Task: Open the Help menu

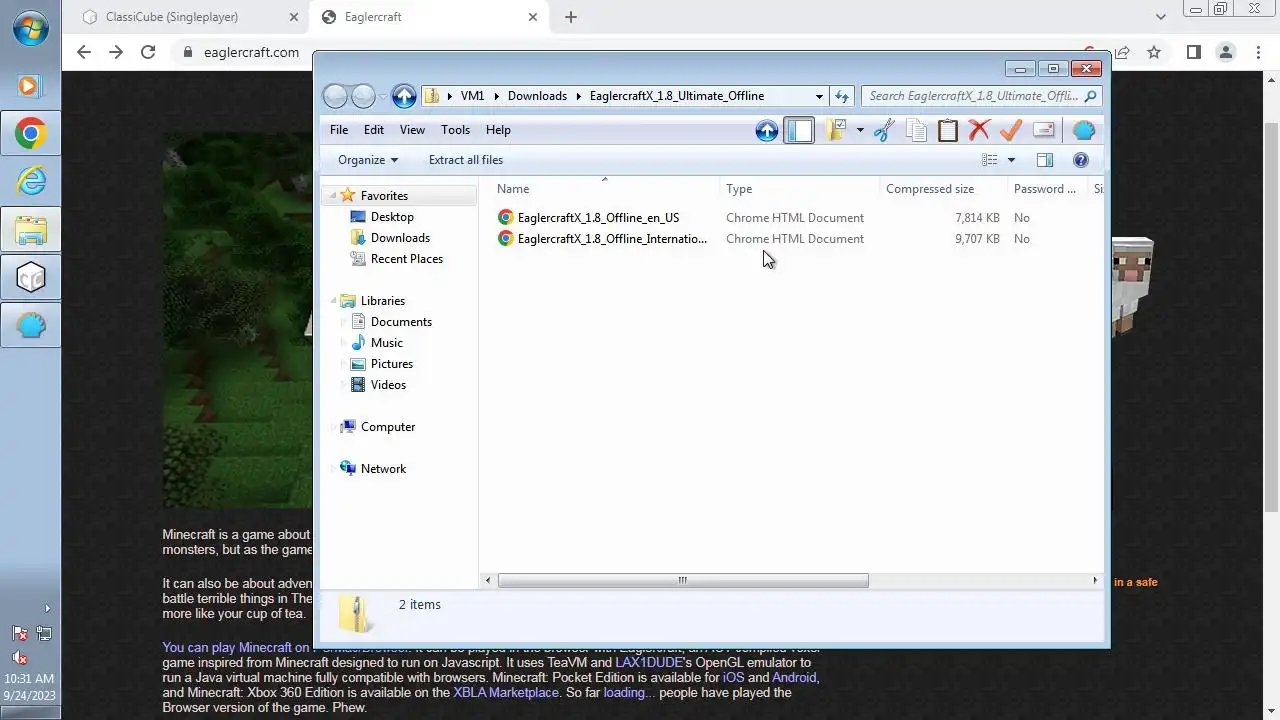Action: point(498,130)
